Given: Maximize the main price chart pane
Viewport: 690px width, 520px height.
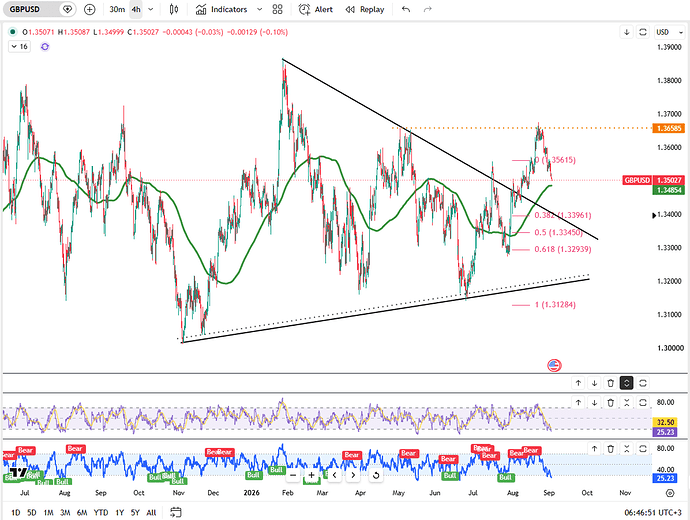Looking at the screenshot, I should click(643, 32).
